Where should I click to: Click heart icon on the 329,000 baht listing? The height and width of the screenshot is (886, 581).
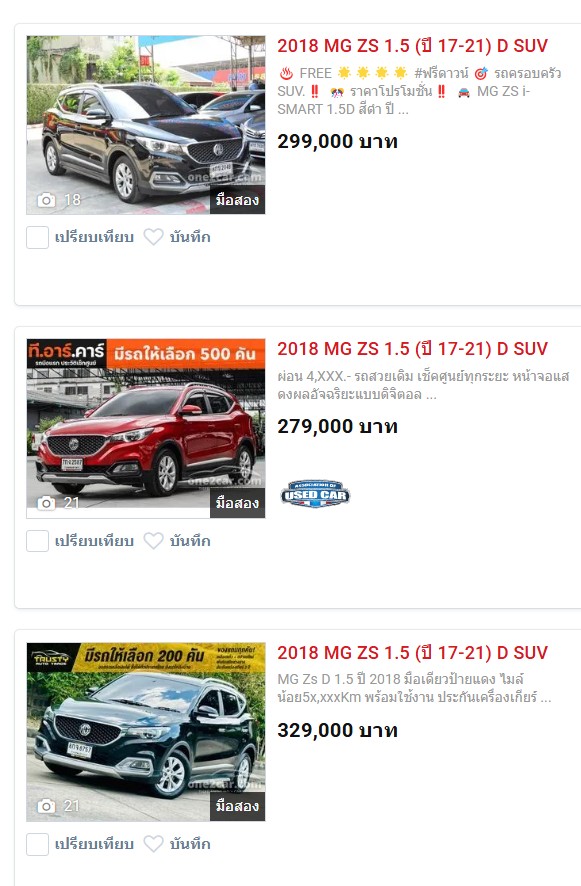point(153,844)
